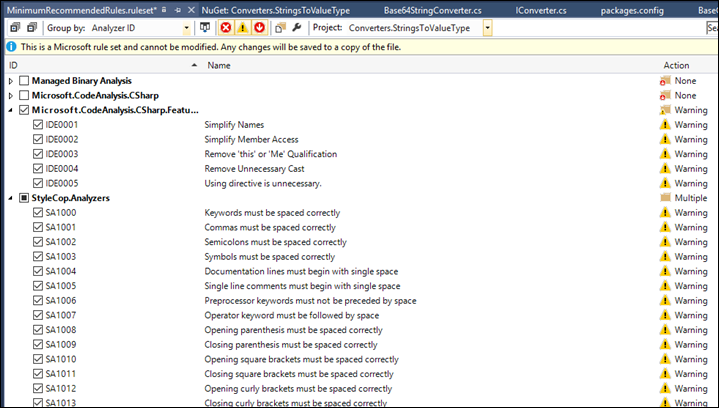Sort by the ID column header arrow

click(x=194, y=65)
